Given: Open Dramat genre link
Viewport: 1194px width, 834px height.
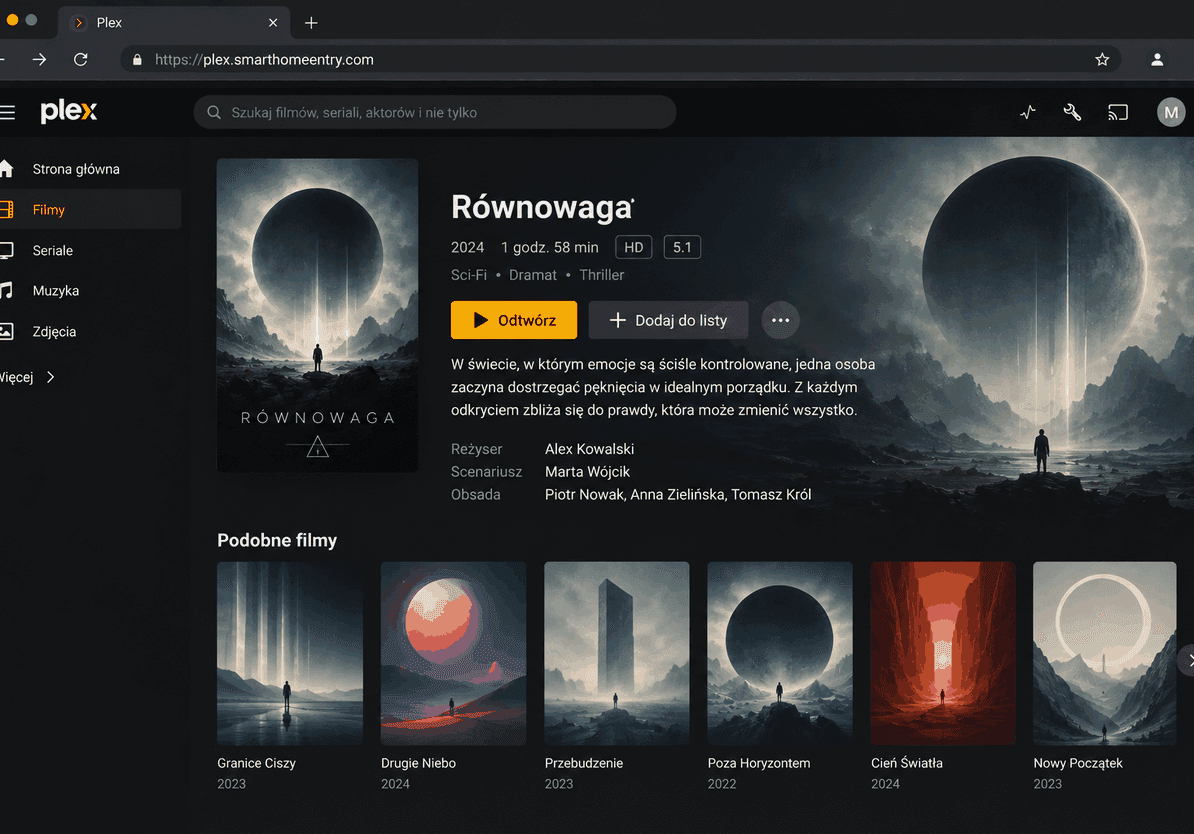Looking at the screenshot, I should click(x=533, y=275).
